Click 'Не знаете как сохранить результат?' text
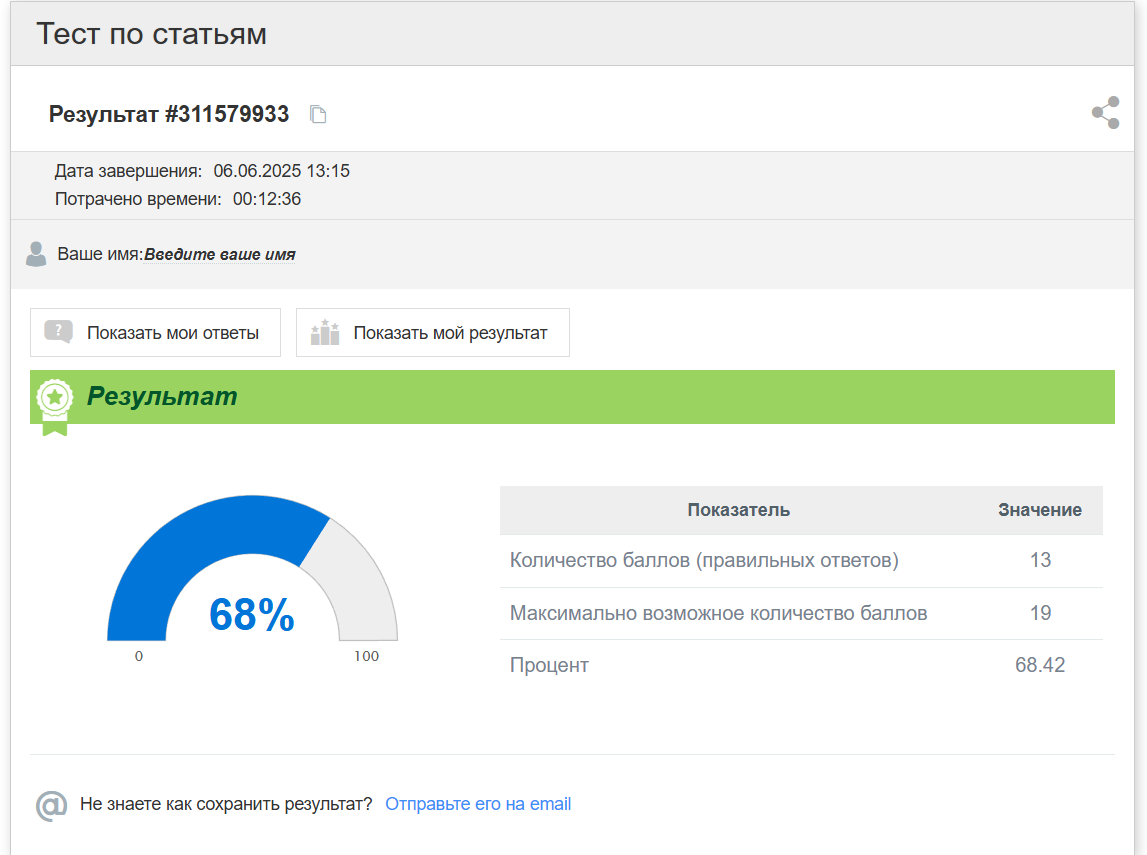 click(x=226, y=804)
